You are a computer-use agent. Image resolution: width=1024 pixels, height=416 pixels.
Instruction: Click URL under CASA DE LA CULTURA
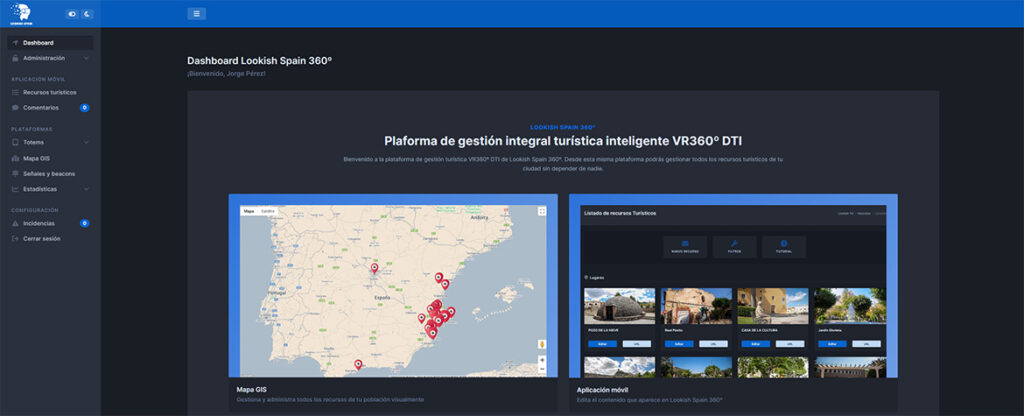pos(790,344)
